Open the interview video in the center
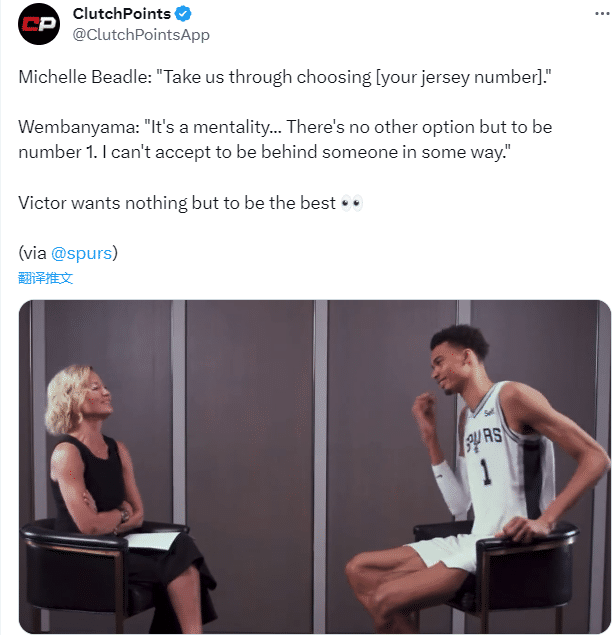The height and width of the screenshot is (635, 614). click(315, 467)
